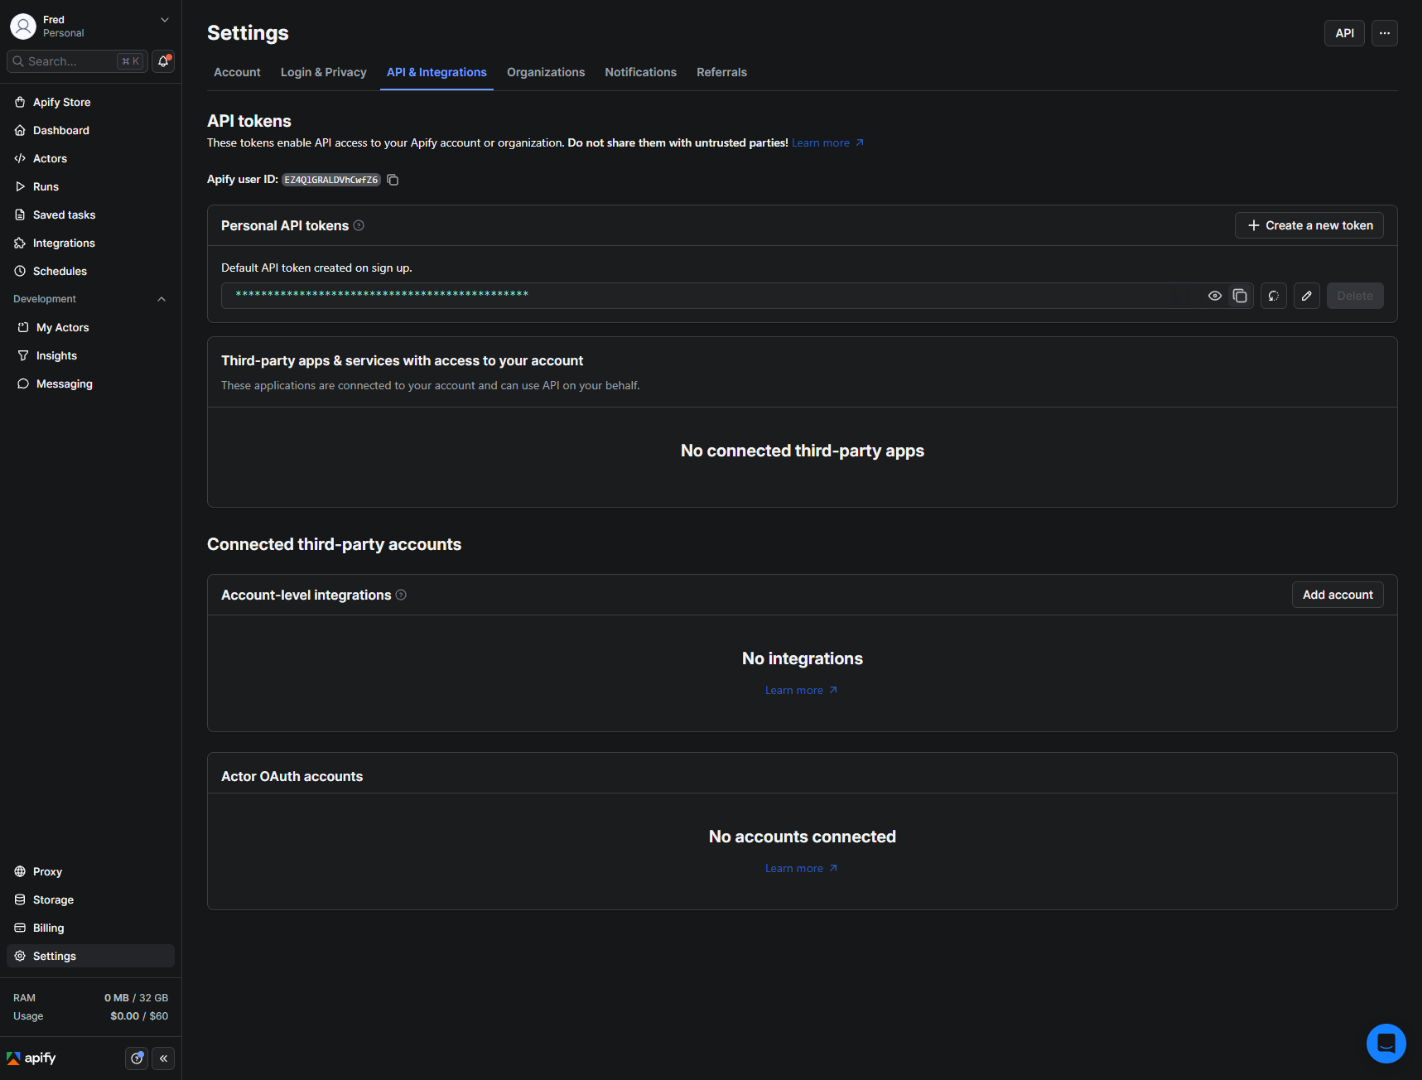
Task: Switch to Organizations tab
Action: click(546, 72)
